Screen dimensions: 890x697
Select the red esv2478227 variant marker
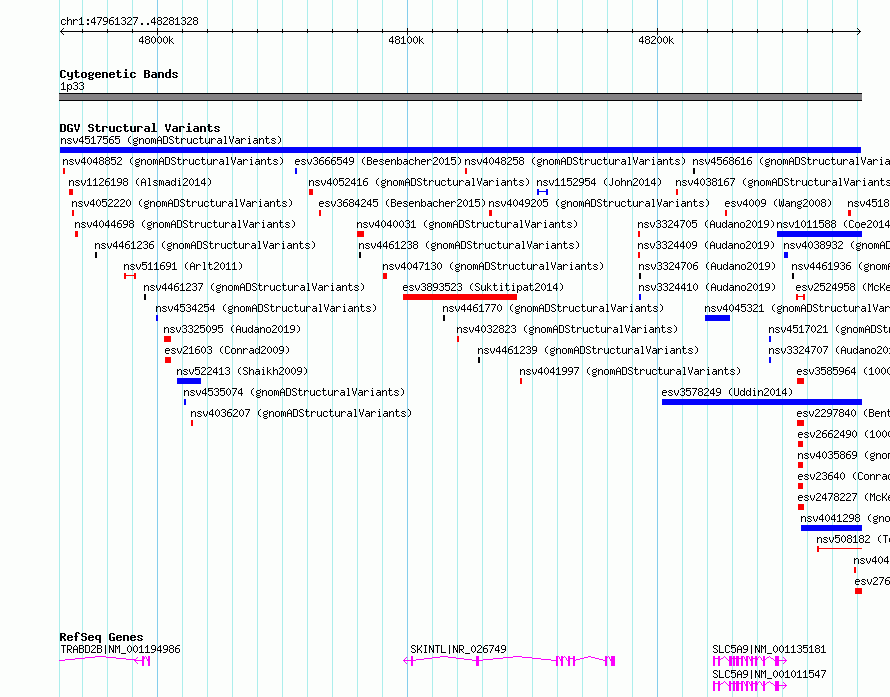(x=801, y=507)
